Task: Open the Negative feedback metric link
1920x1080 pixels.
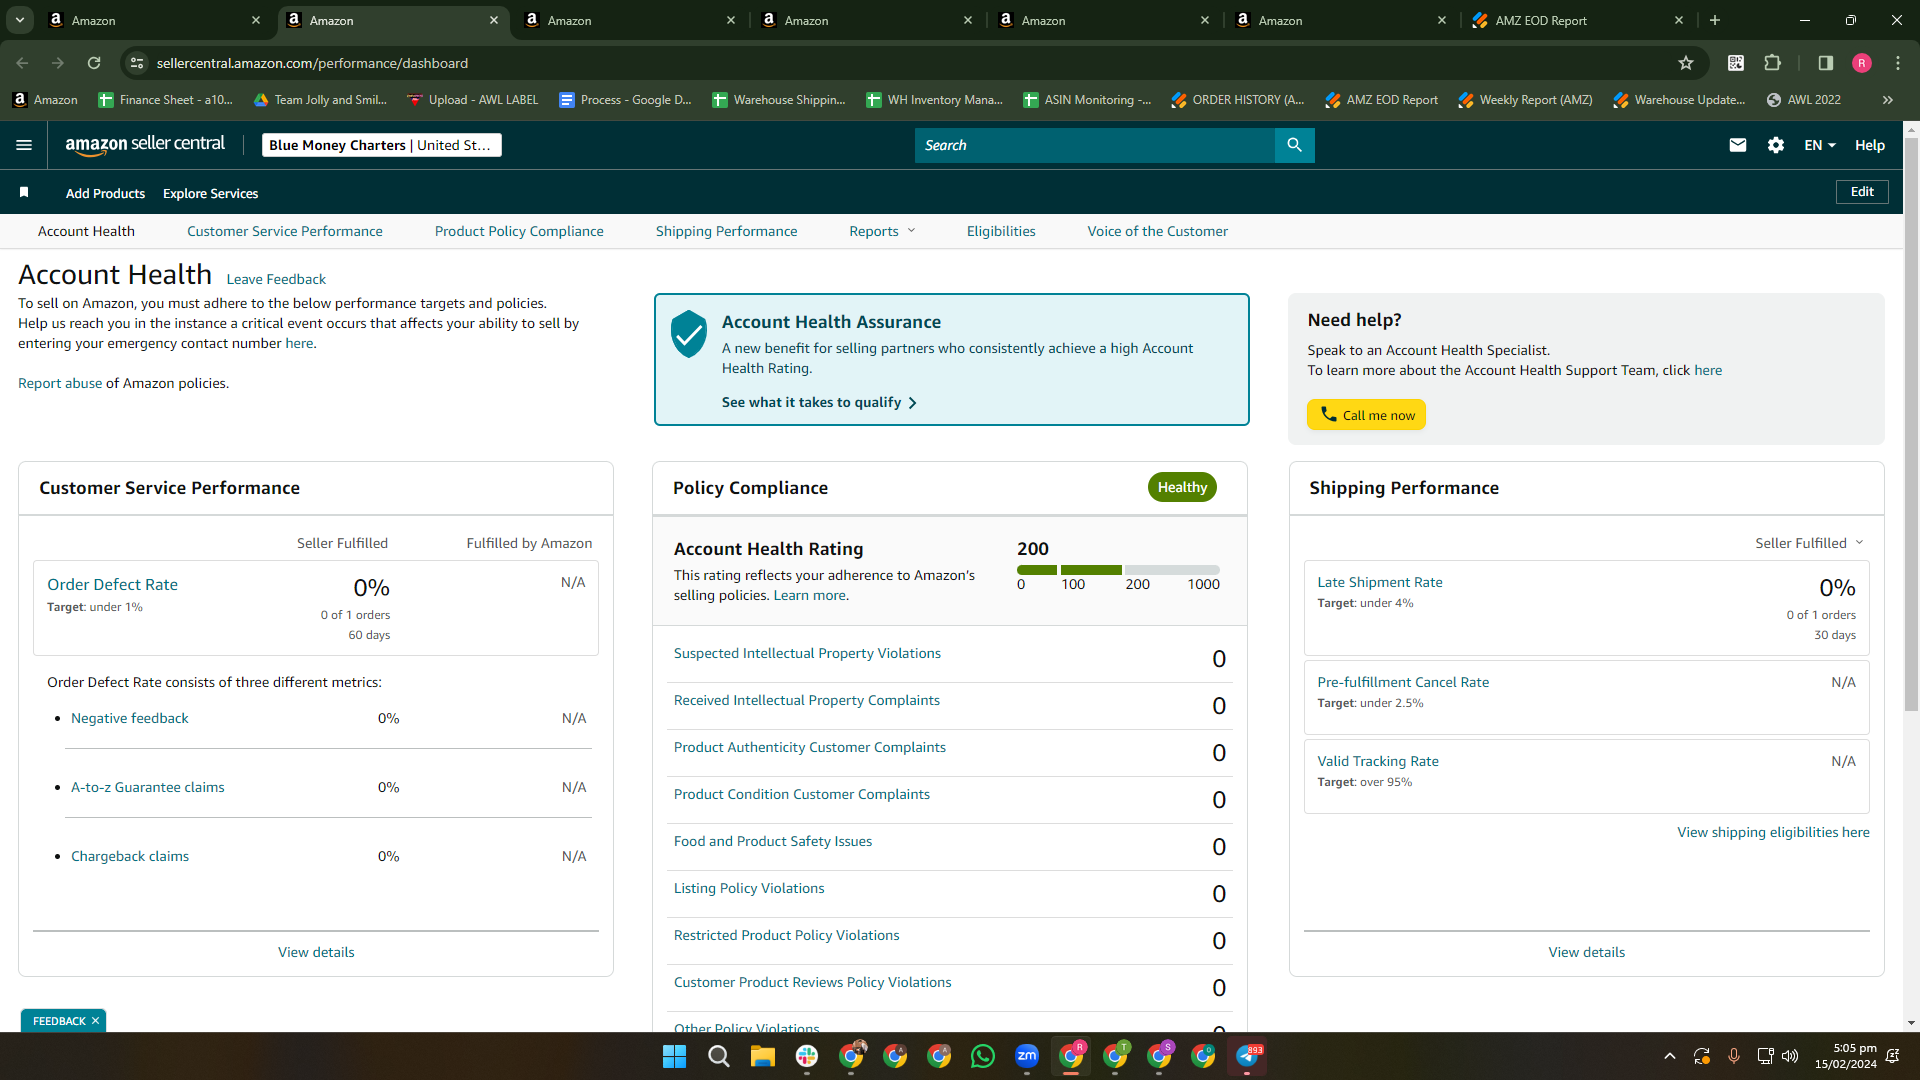Action: pos(130,718)
